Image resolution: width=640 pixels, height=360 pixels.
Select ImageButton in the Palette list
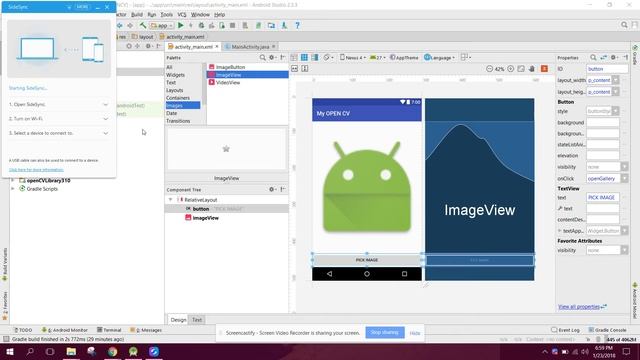pos(230,67)
